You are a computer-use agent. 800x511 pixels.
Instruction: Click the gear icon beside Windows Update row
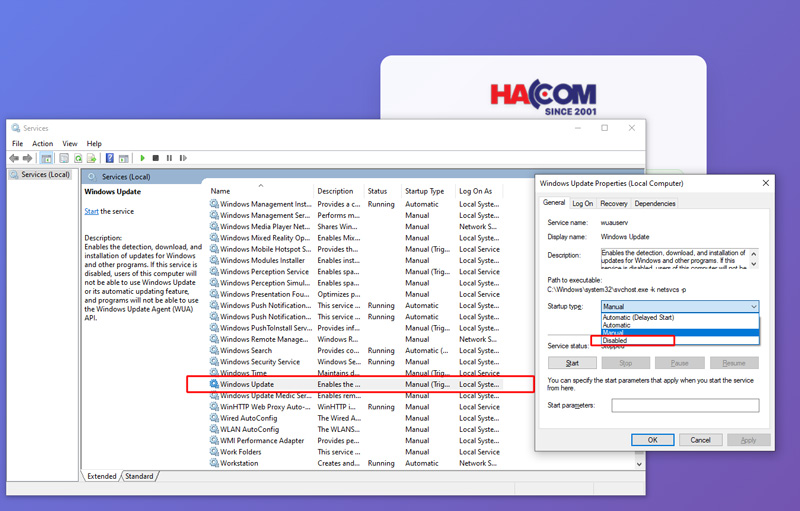click(214, 384)
